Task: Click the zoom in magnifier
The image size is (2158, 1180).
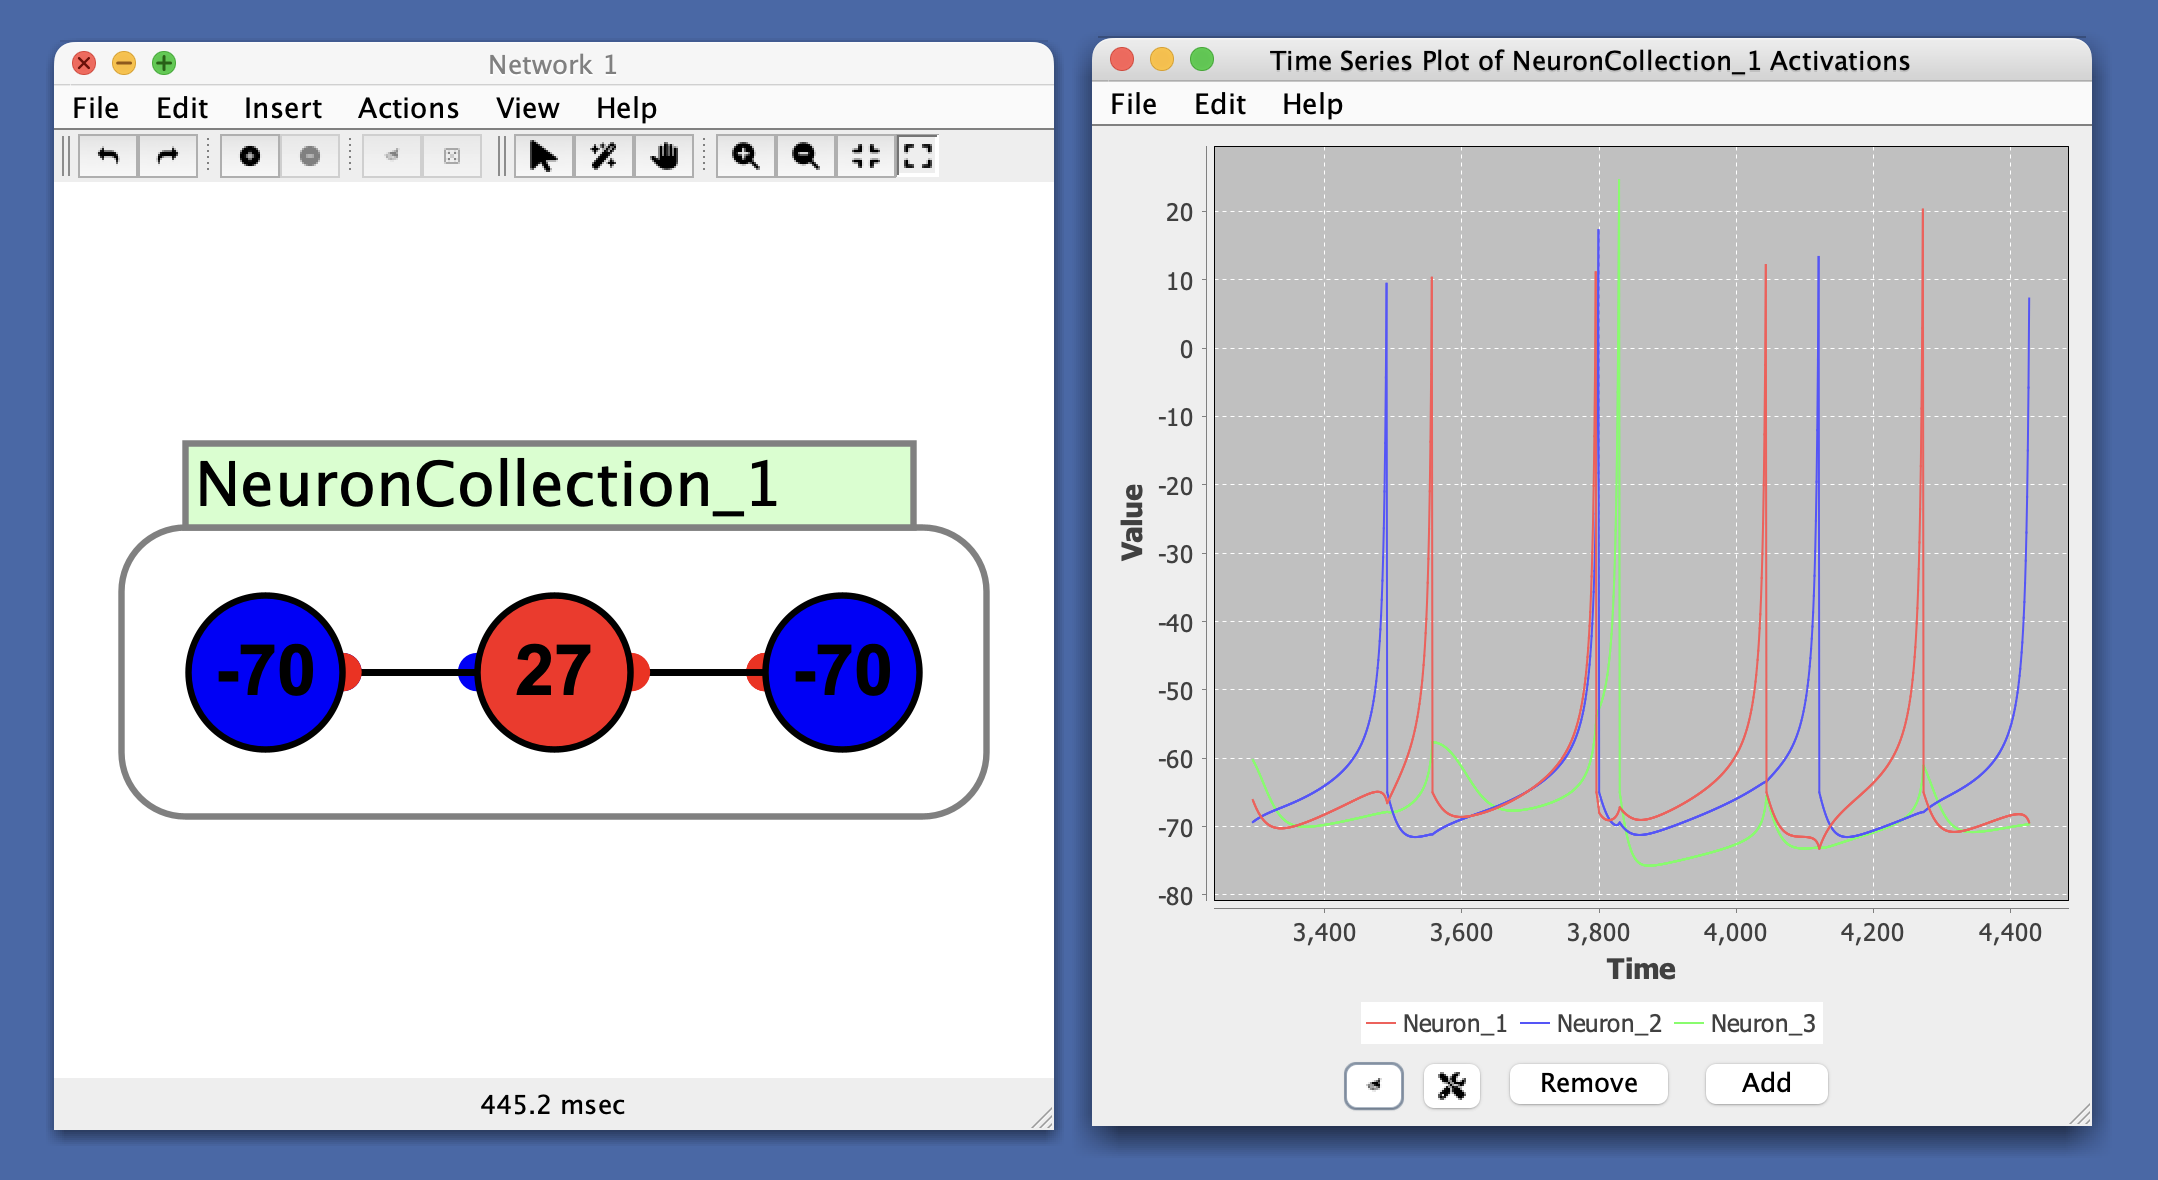Action: click(x=745, y=156)
